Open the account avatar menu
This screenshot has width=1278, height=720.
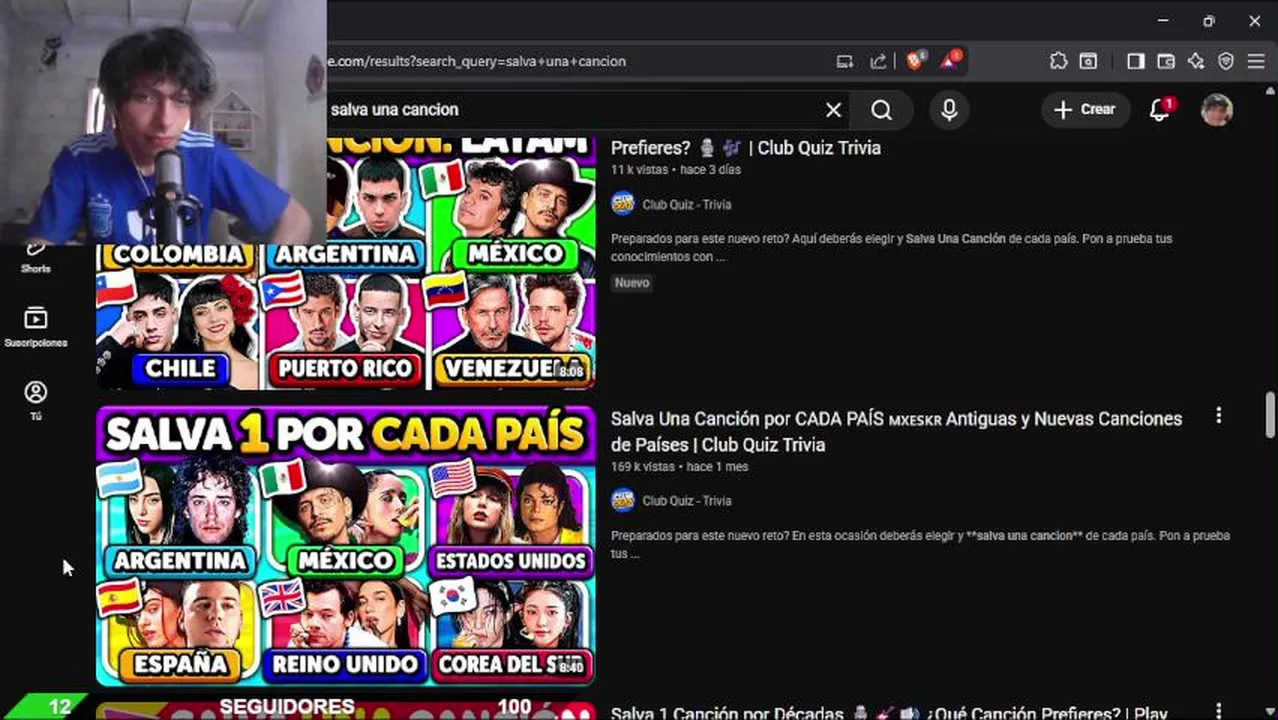[1217, 110]
